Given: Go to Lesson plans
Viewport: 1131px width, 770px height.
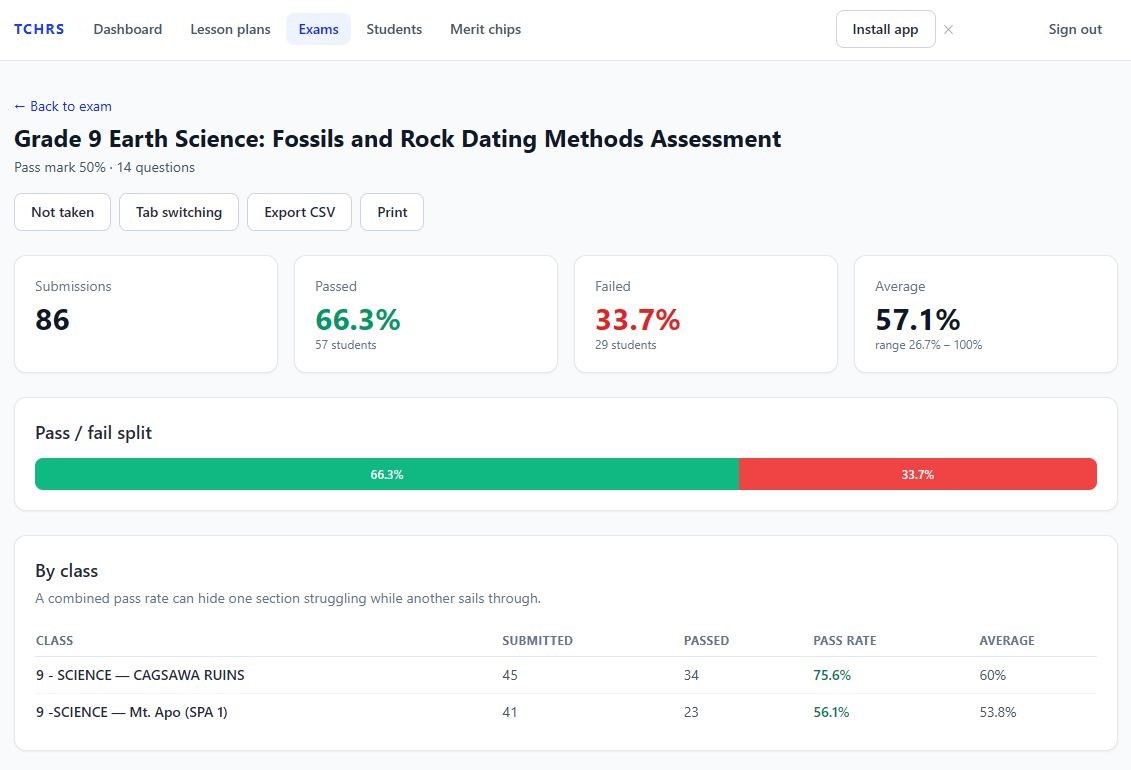Looking at the screenshot, I should pyautogui.click(x=230, y=30).
